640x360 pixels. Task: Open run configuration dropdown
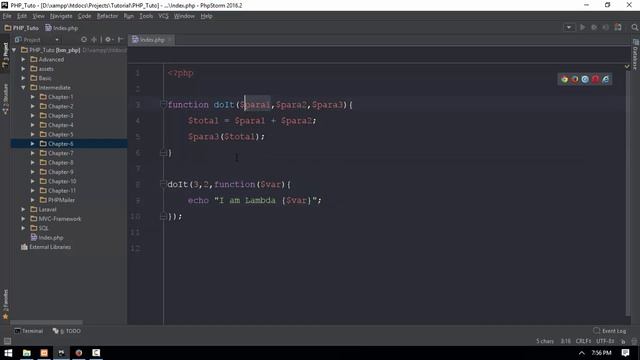(569, 27)
